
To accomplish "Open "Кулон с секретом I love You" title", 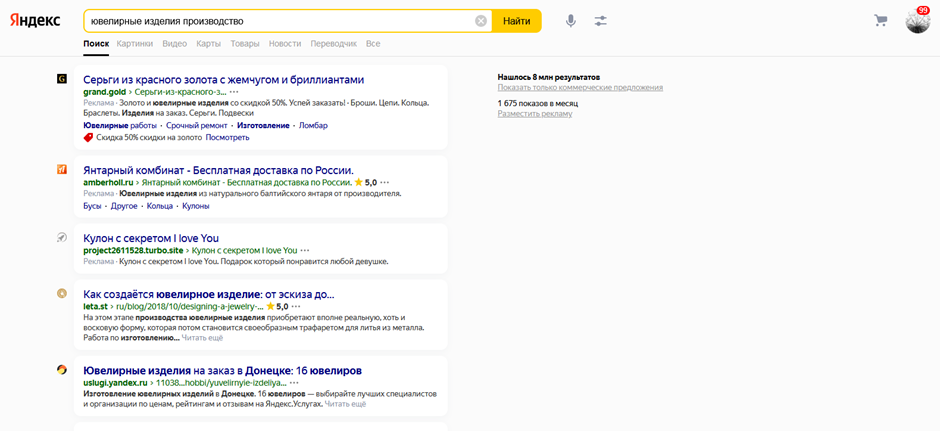I will click(x=151, y=238).
